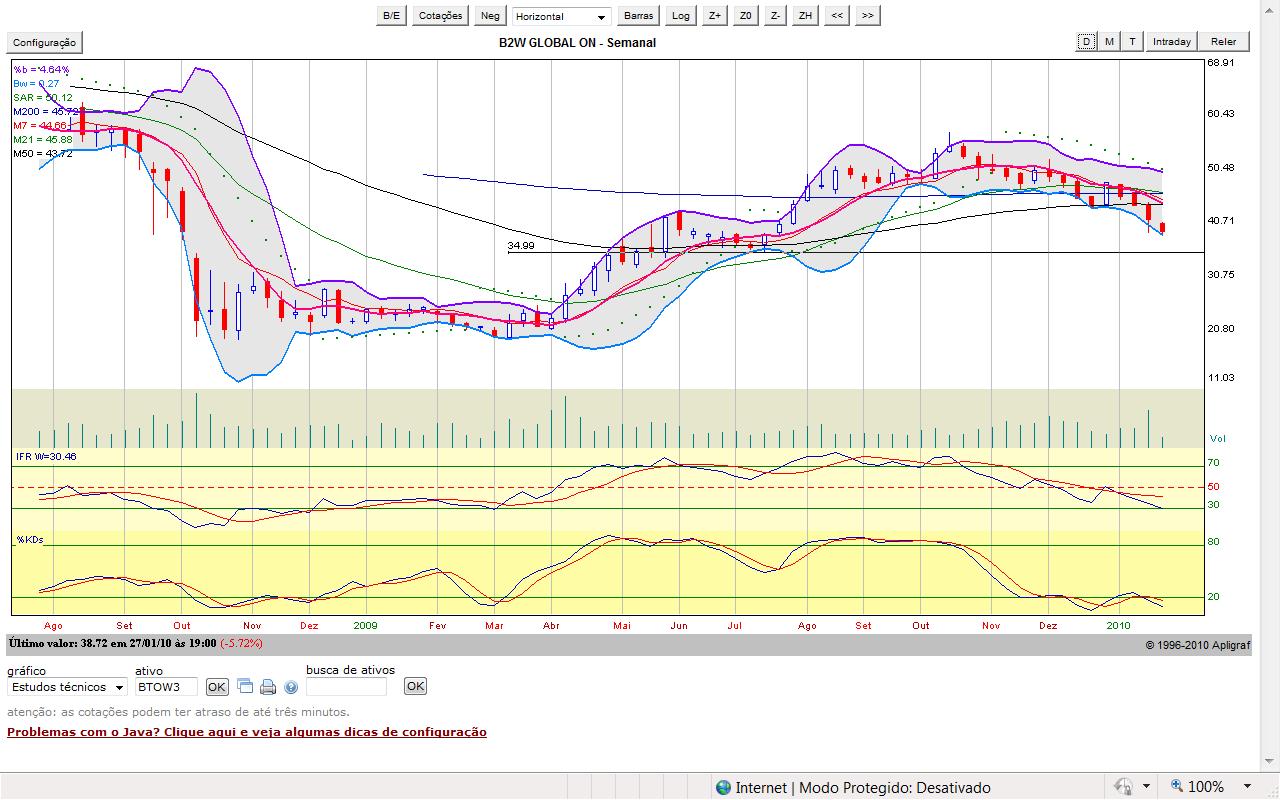
Task: Click the ativo field containing BTOW3
Action: coord(166,687)
